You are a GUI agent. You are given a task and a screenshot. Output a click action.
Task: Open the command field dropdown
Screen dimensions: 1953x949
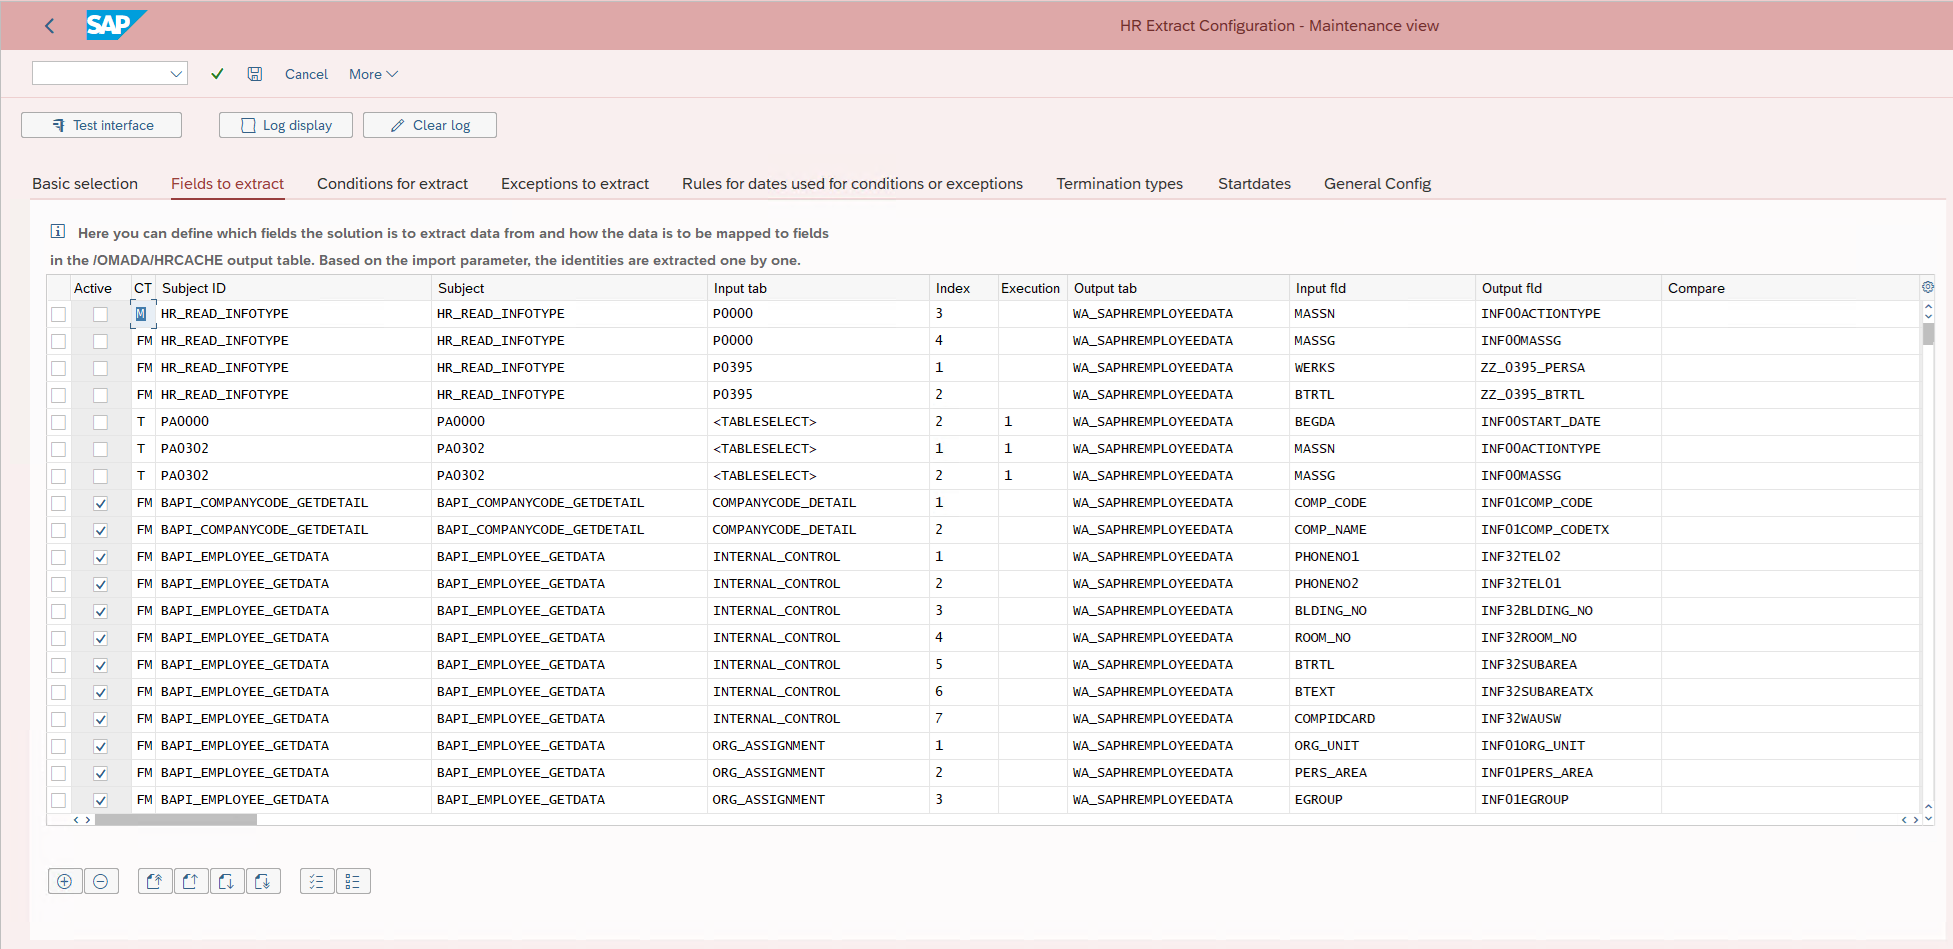(x=176, y=74)
